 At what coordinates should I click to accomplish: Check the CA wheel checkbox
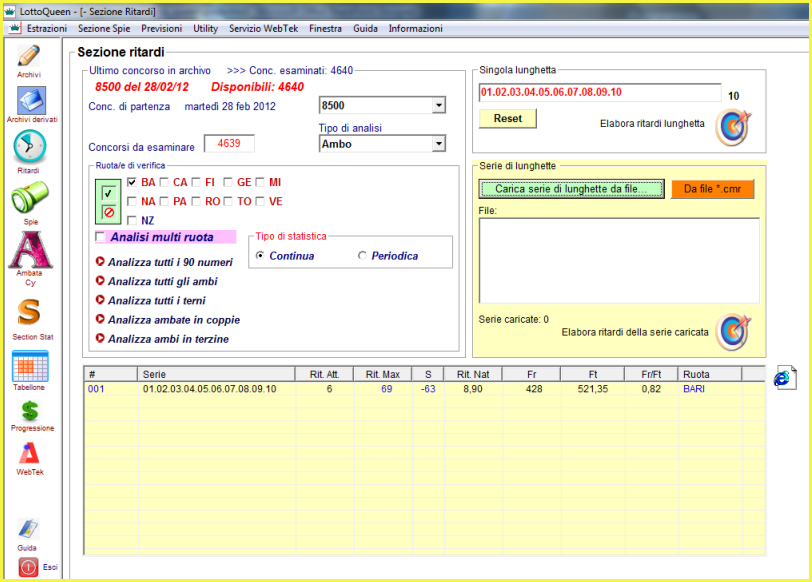[164, 182]
